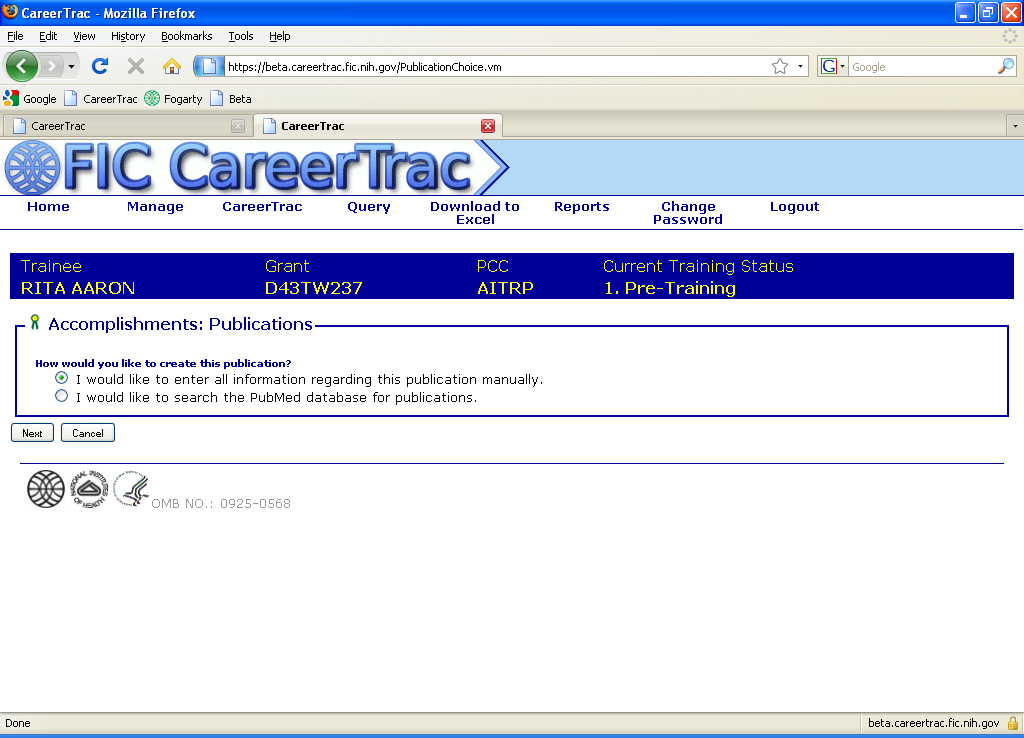Reload the page with the refresh icon
1024x738 pixels.
[100, 66]
